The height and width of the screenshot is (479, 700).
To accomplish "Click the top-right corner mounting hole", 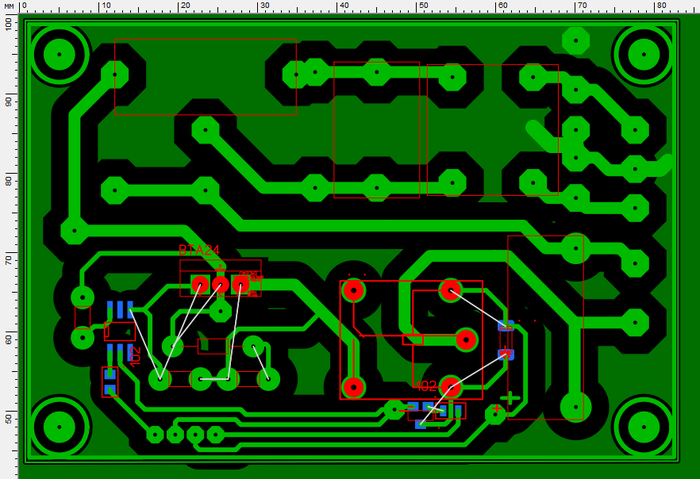I will point(643,54).
